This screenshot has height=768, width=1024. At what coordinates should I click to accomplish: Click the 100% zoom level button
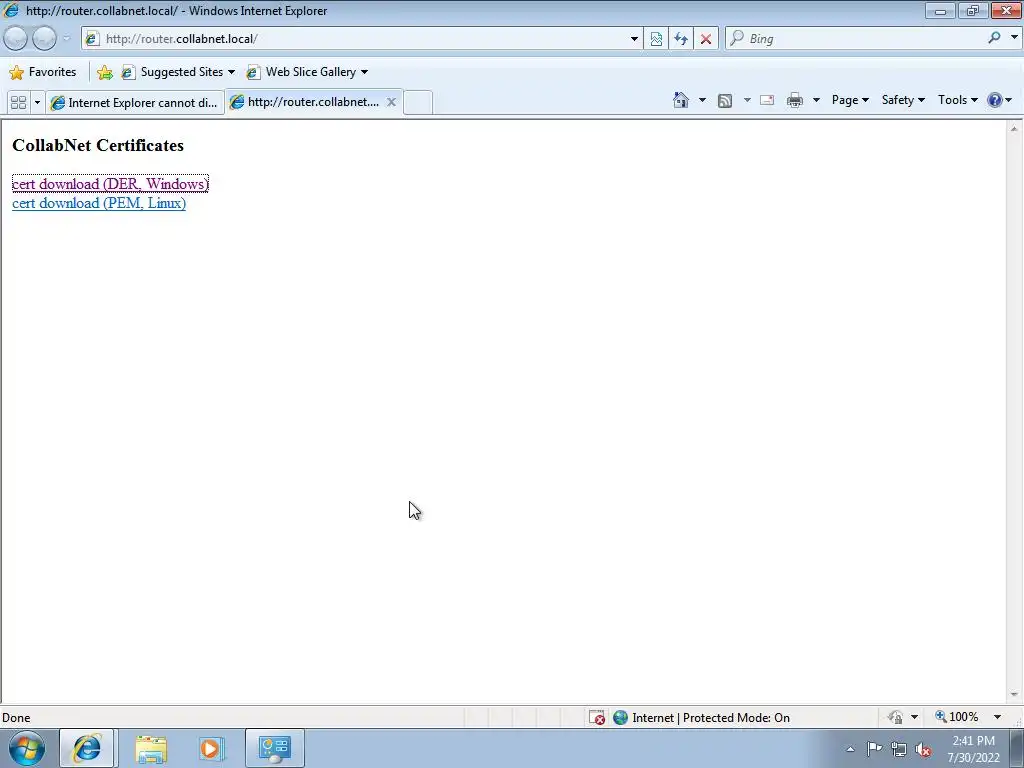[x=957, y=717]
